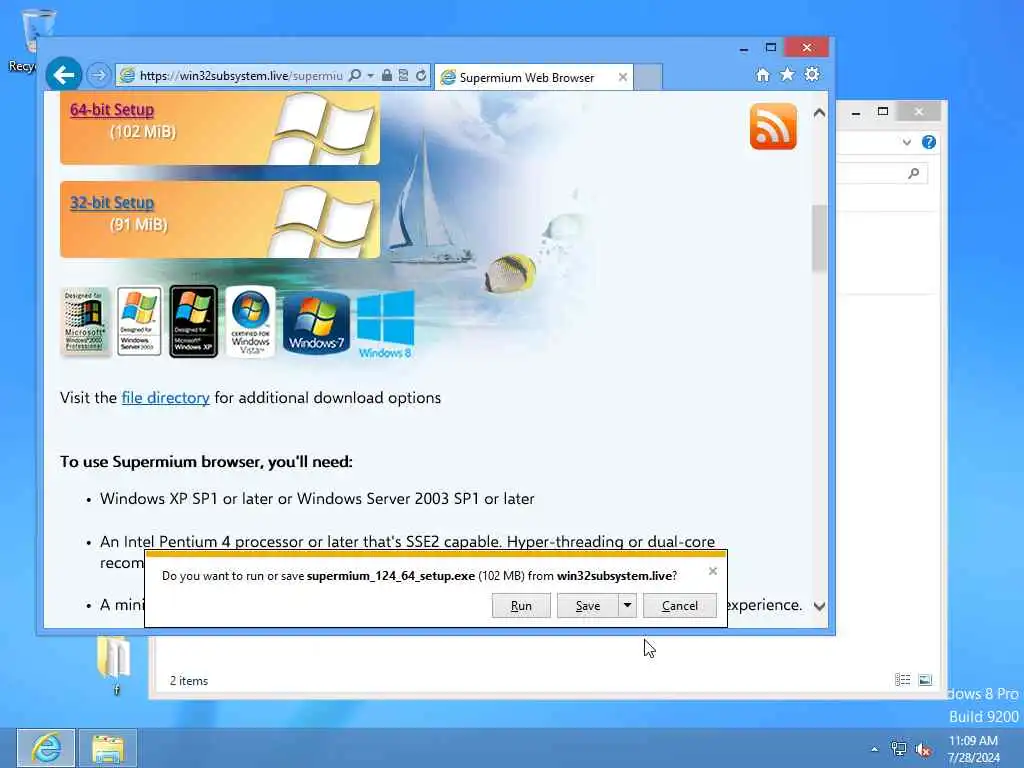
Task: Open the clock showing 11:09 AM
Action: click(x=973, y=748)
